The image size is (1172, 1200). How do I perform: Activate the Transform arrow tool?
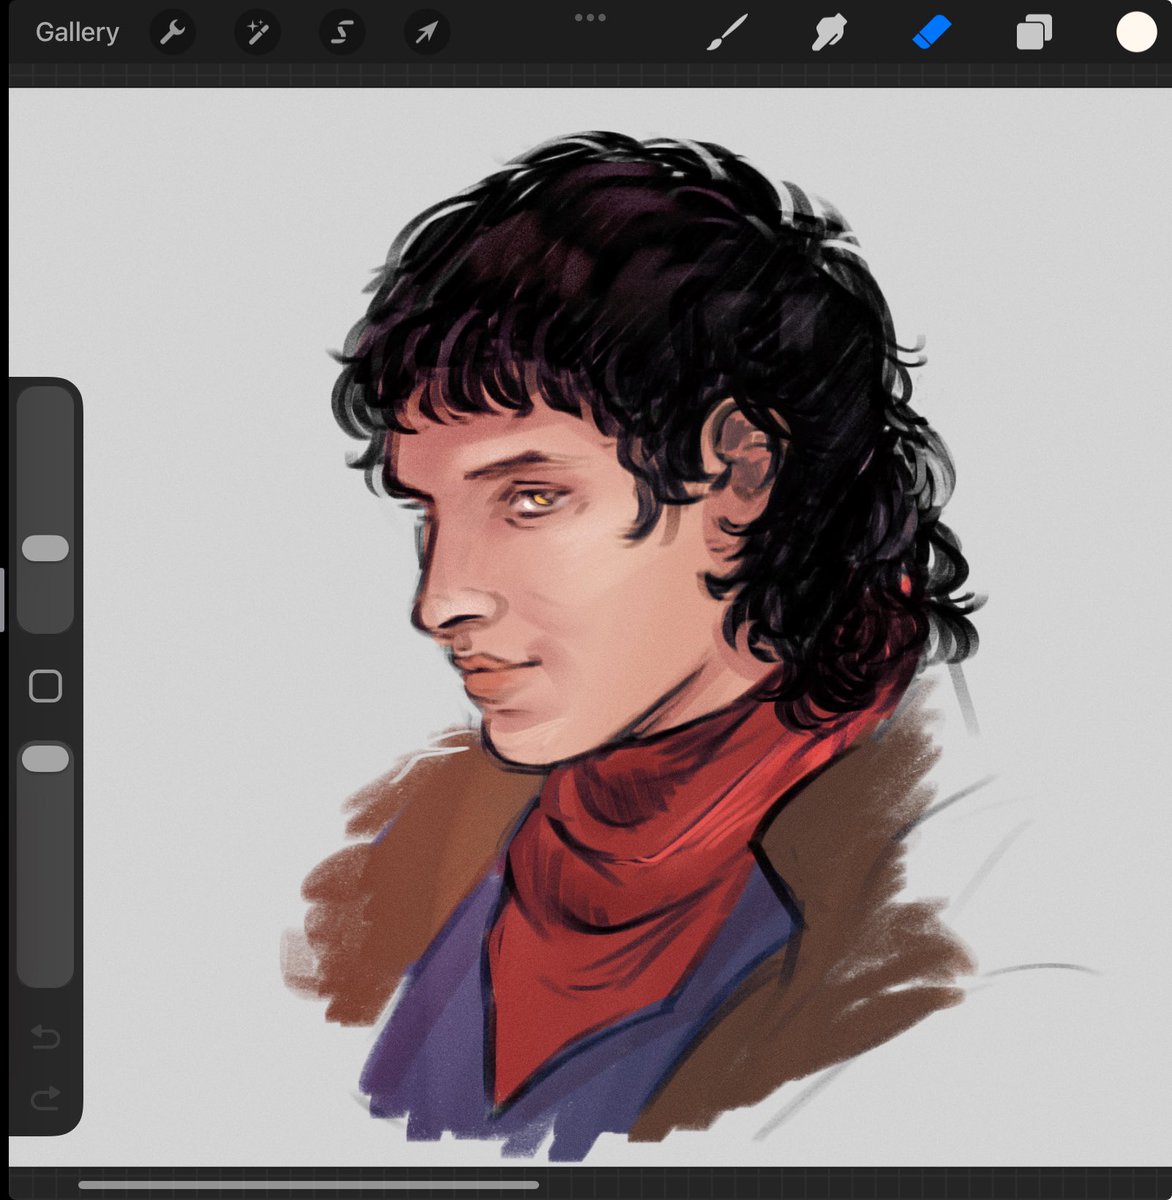click(426, 31)
